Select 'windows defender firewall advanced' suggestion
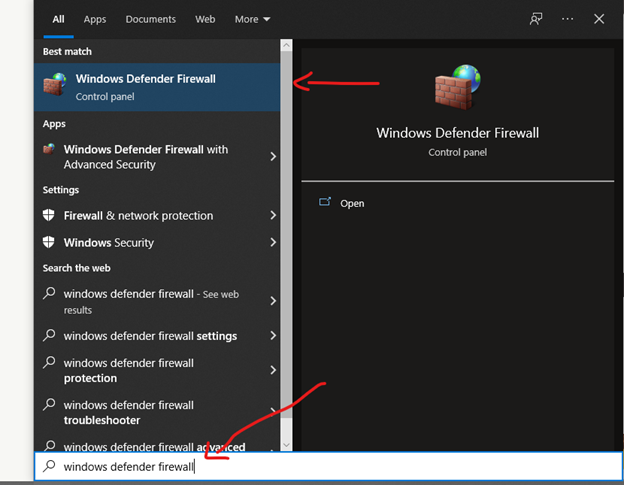Screen dimensions: 624x485 (x=157, y=445)
